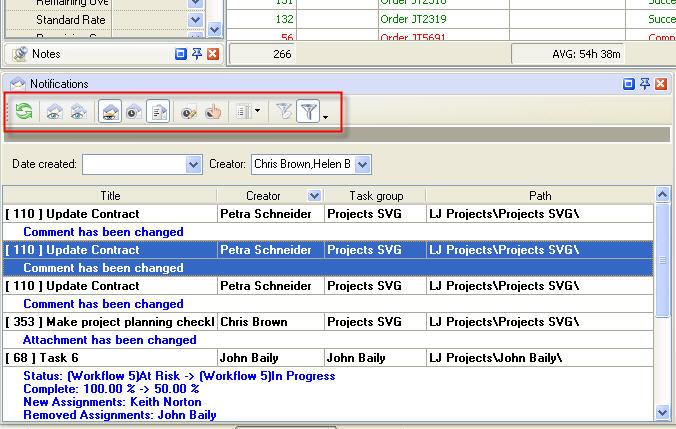
Task: Click the pointing hand icon in toolbar
Action: click(213, 112)
